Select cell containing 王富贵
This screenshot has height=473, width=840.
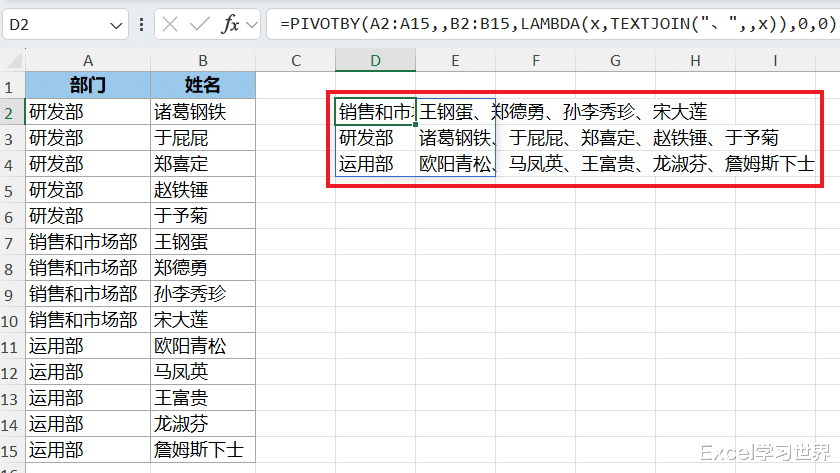[x=203, y=398]
